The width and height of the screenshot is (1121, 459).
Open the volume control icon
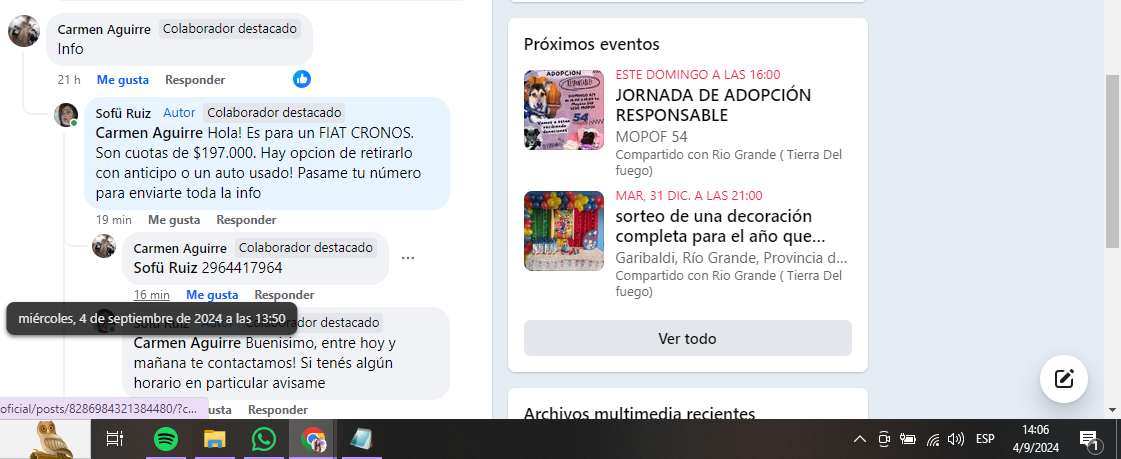(955, 439)
